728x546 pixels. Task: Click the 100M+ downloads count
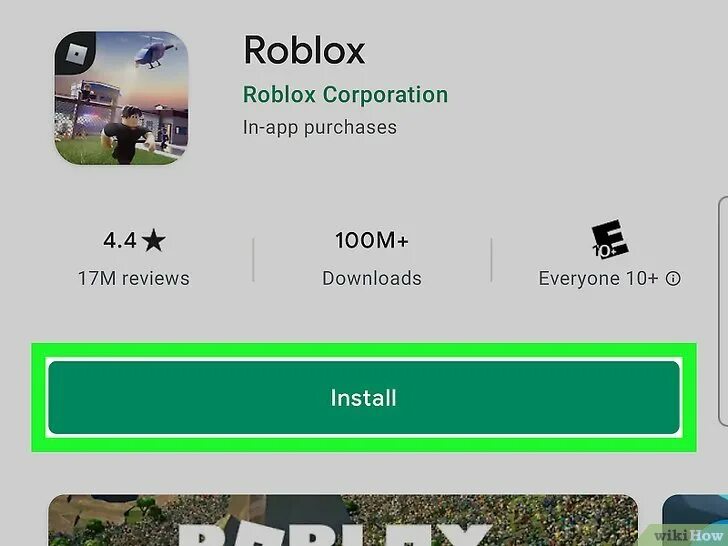tap(372, 240)
